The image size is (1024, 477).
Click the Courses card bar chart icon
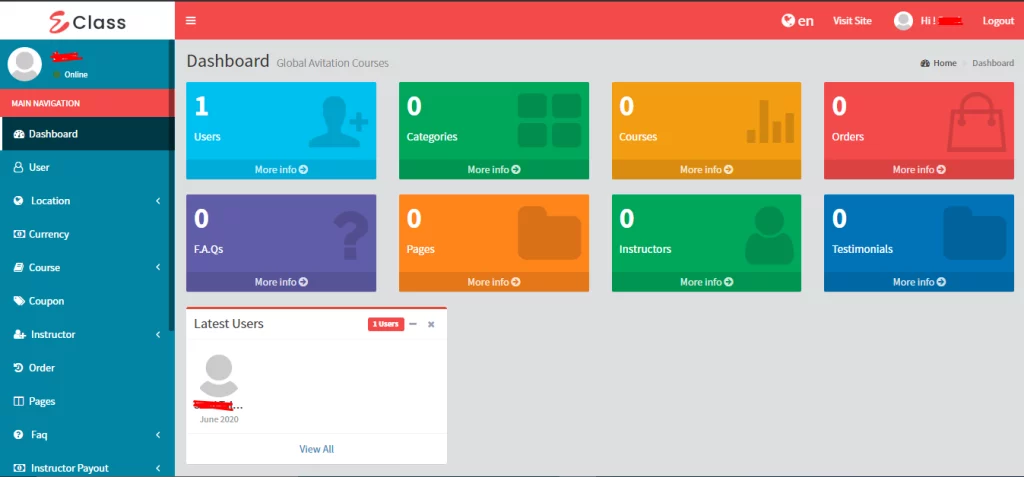click(771, 122)
